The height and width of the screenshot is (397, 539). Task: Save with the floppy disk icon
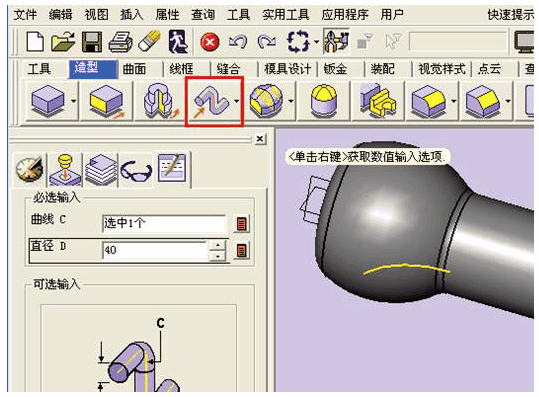[x=92, y=42]
